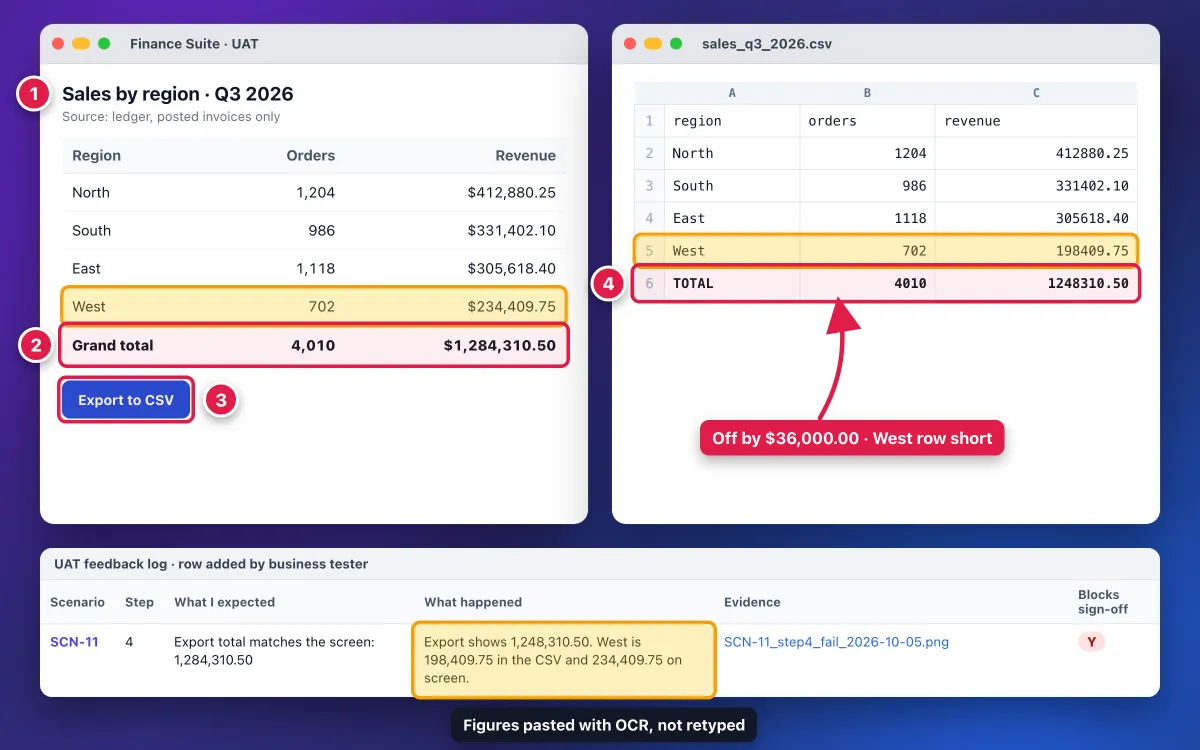Viewport: 1200px width, 750px height.
Task: Click the revenue value $331,402.10
Action: tap(512, 231)
